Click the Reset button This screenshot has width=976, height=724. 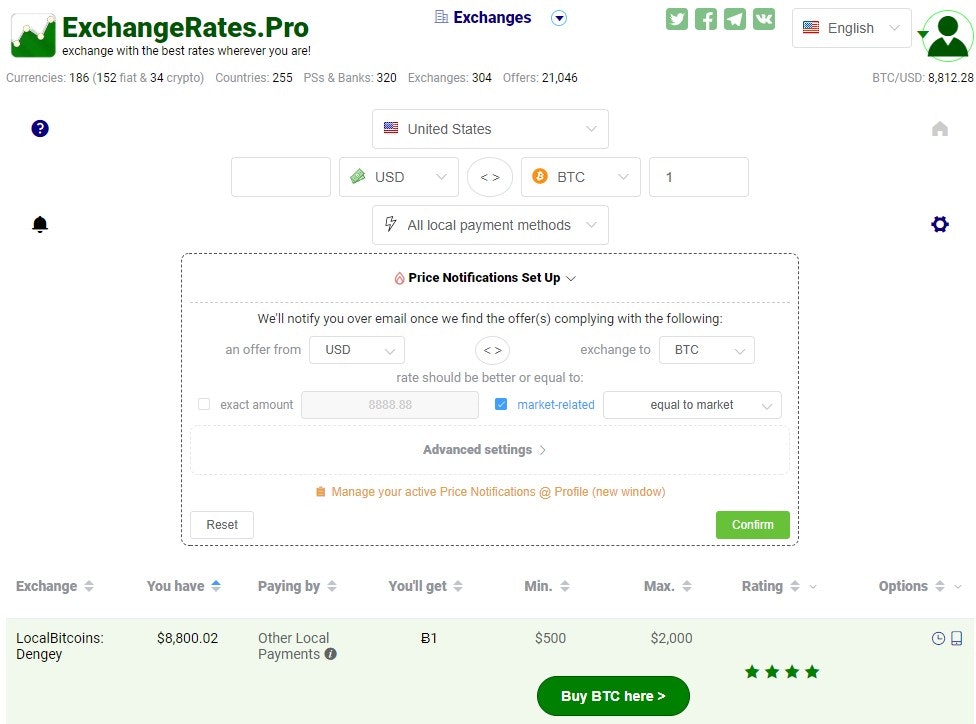tap(221, 524)
